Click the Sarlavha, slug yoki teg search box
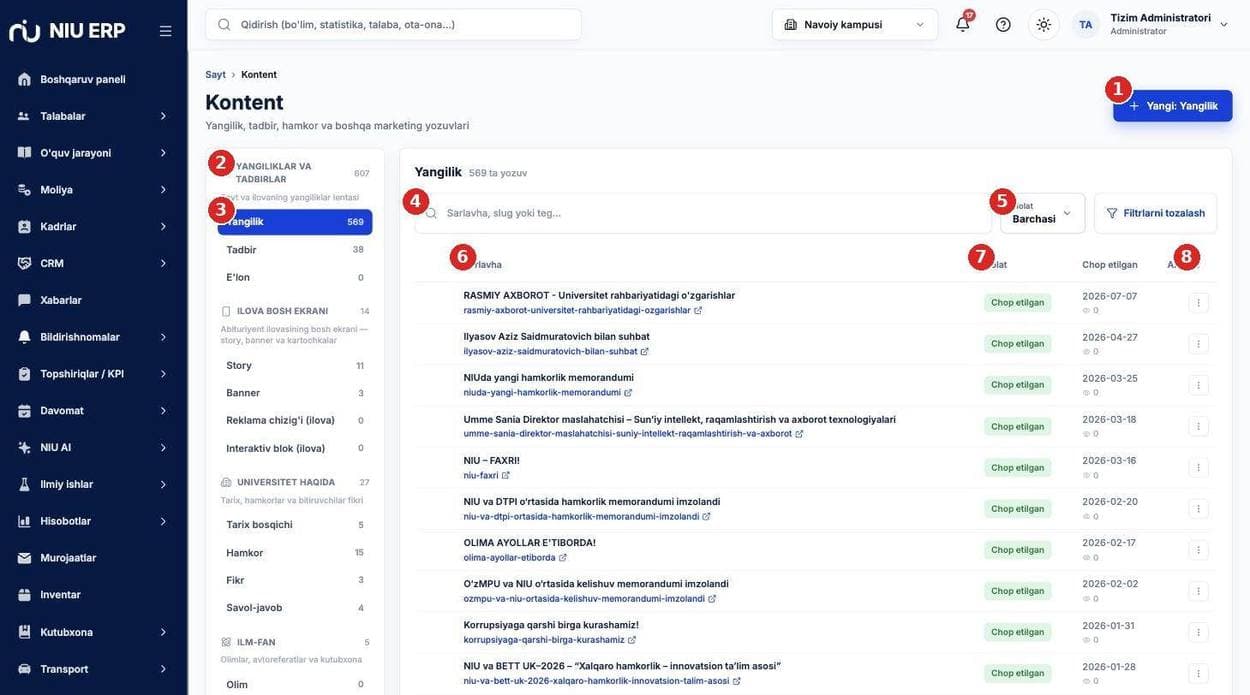This screenshot has height=695, width=1250. 703,213
